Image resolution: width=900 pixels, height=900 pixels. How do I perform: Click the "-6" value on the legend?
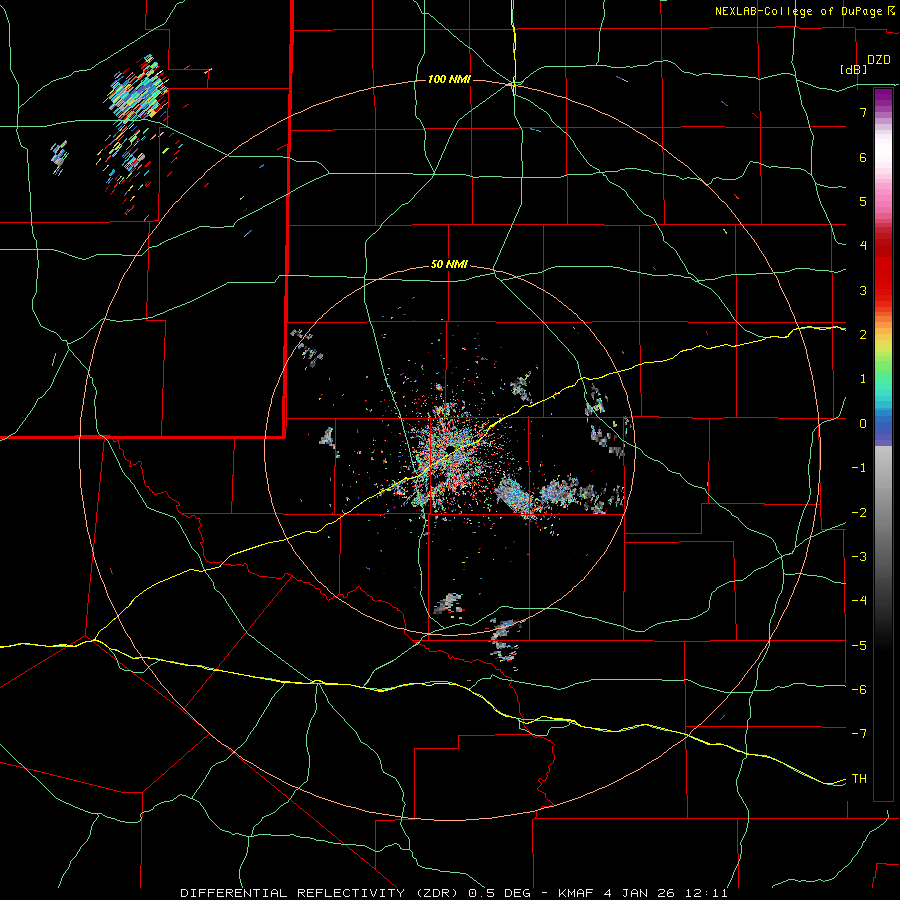(859, 690)
